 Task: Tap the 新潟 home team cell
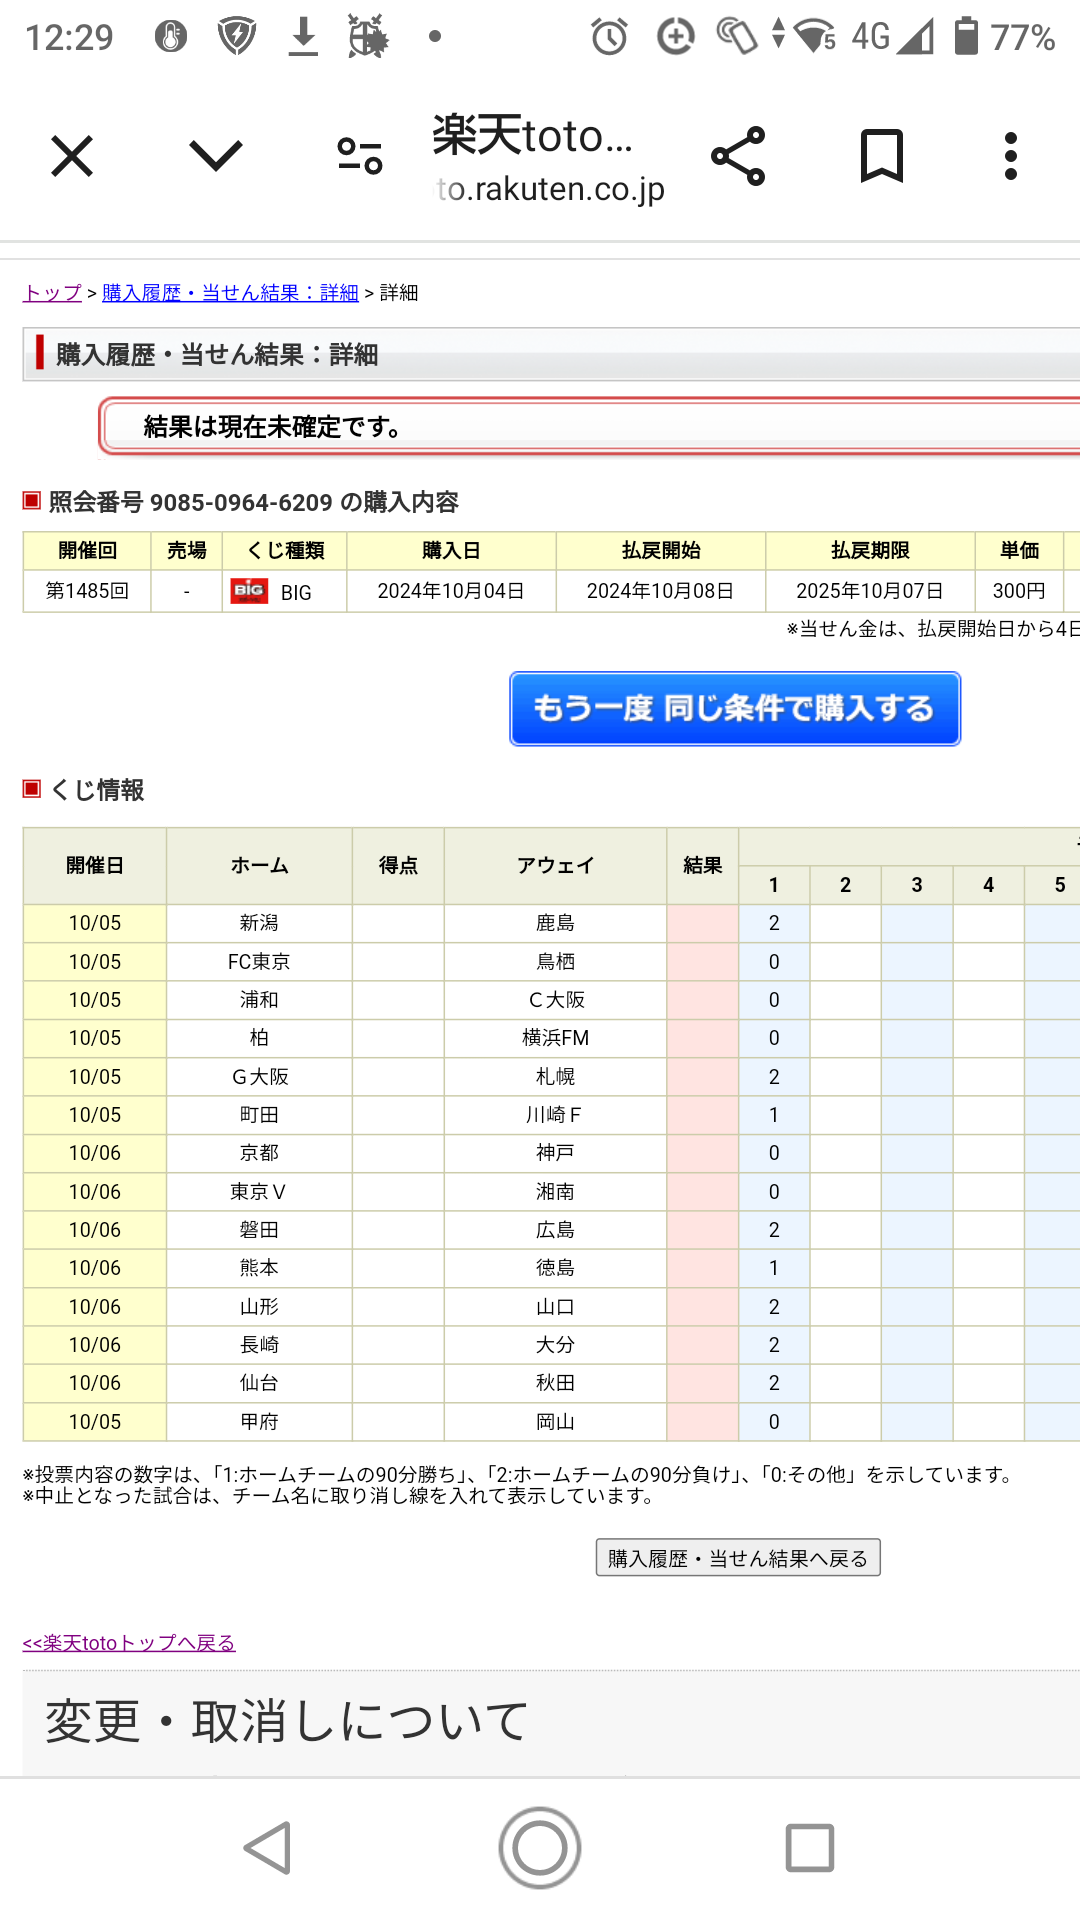pyautogui.click(x=259, y=923)
